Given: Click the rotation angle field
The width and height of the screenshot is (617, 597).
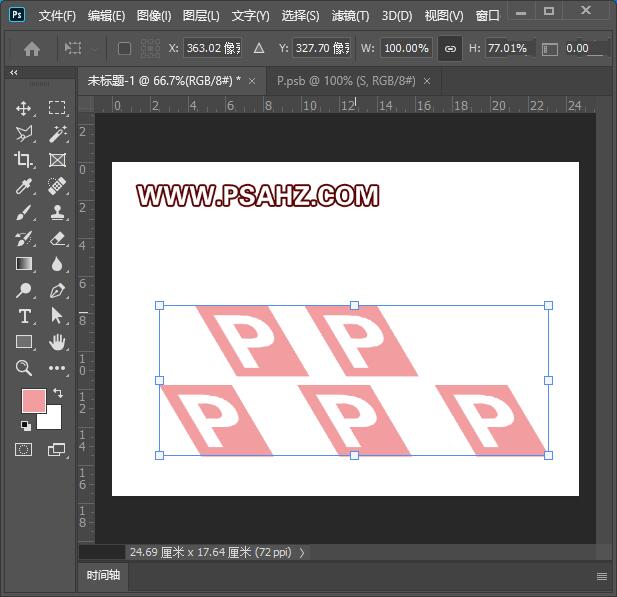Looking at the screenshot, I should click(x=584, y=48).
